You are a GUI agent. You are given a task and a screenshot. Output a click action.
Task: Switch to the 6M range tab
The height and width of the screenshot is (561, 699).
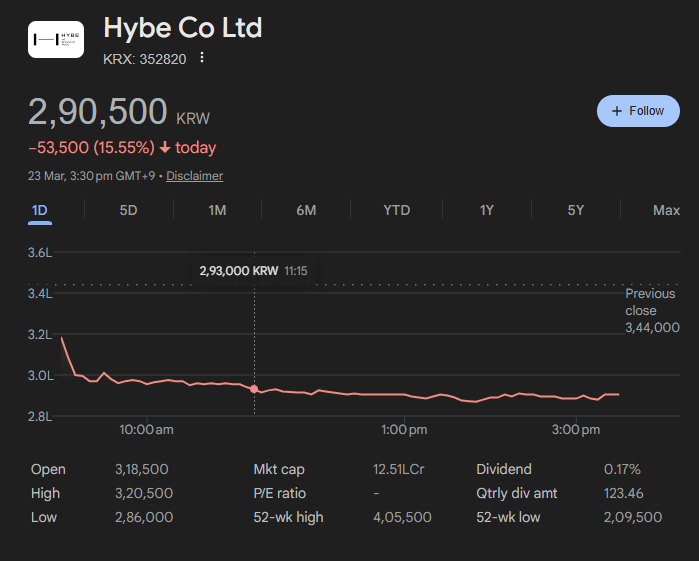[306, 210]
